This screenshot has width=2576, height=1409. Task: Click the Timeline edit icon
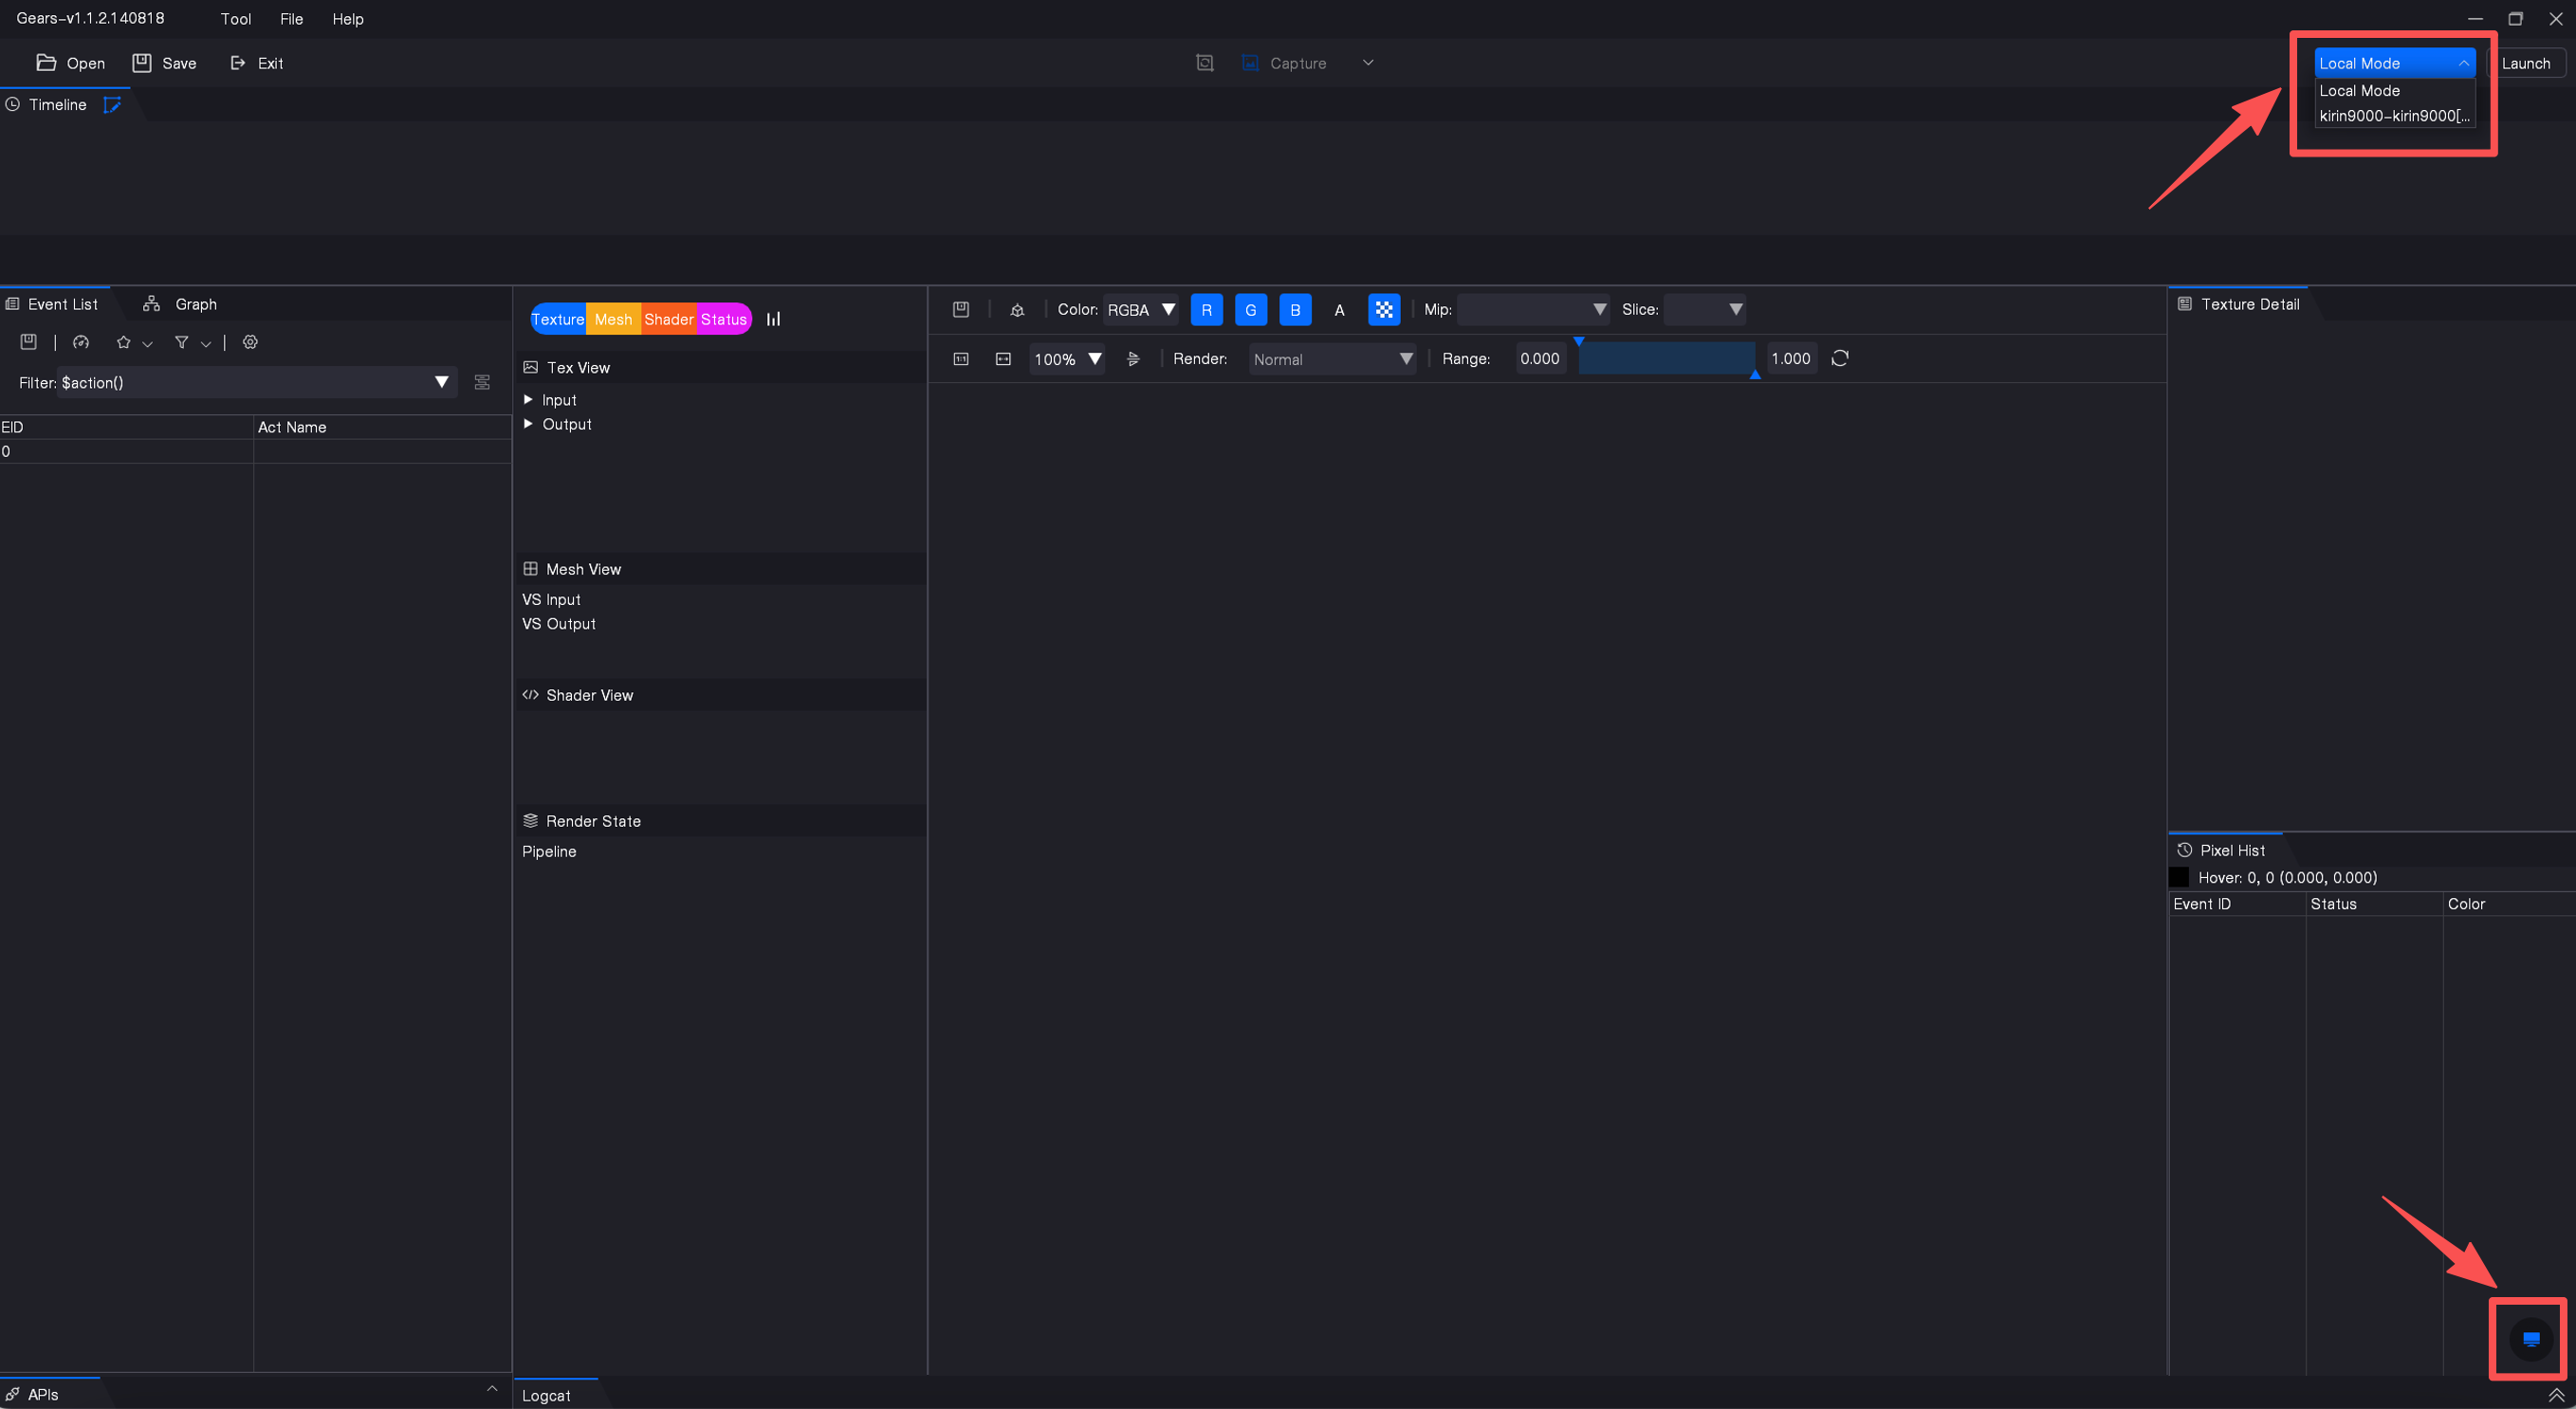(x=113, y=105)
